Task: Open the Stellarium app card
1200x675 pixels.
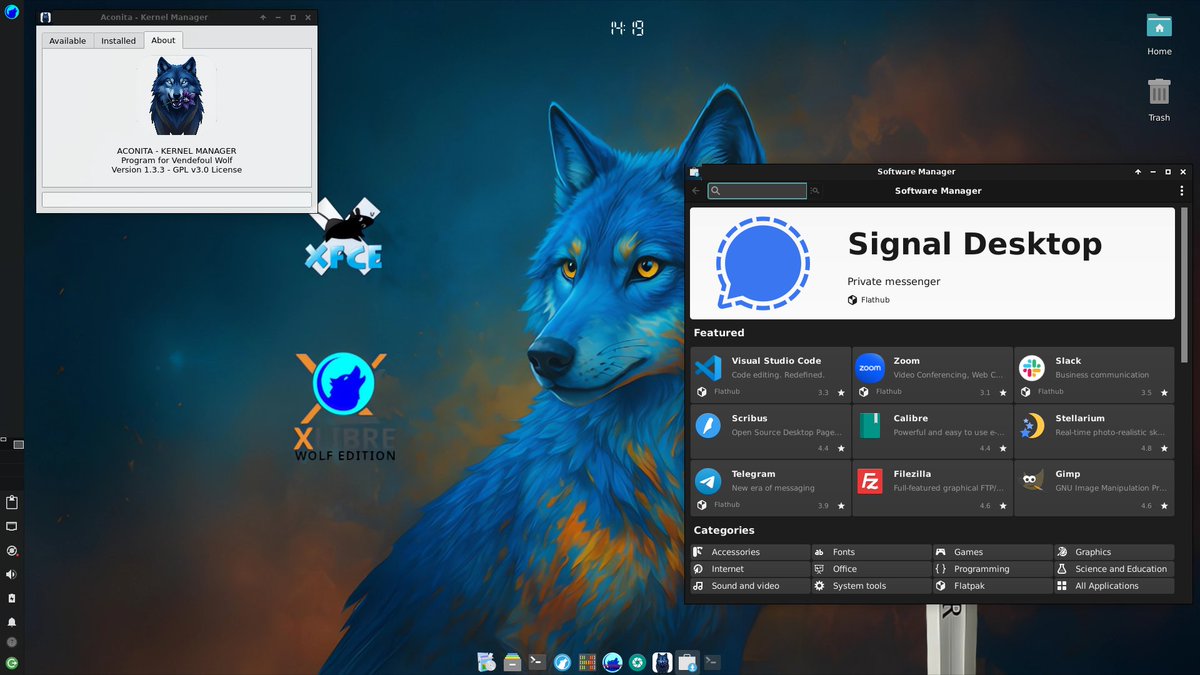Action: 1094,432
